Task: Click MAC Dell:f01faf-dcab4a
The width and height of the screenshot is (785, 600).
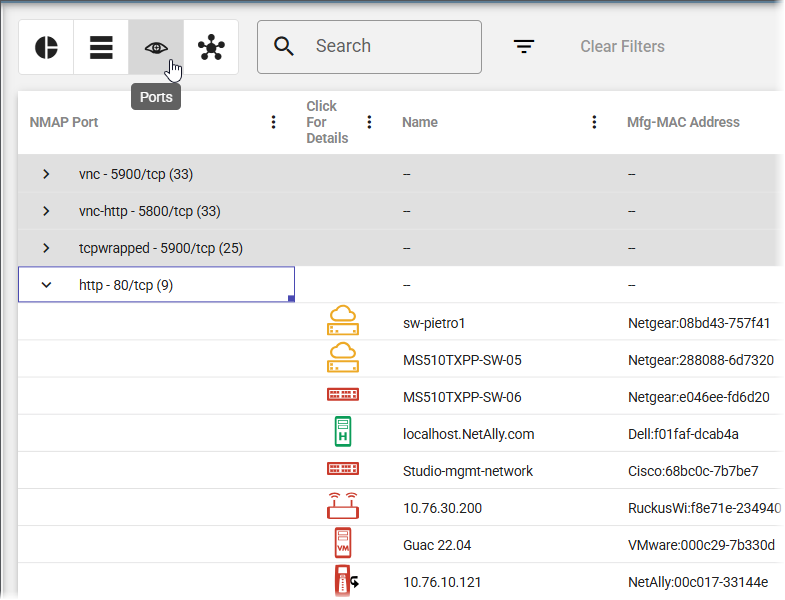Action: (x=683, y=434)
